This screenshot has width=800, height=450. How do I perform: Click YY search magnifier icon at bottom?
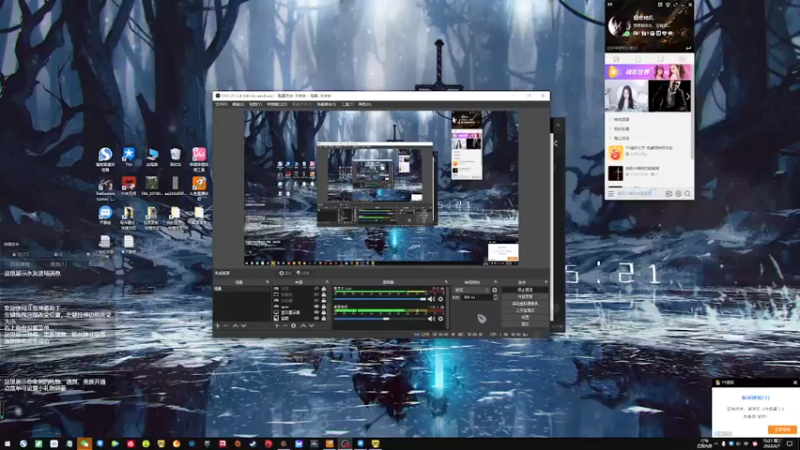[x=687, y=194]
